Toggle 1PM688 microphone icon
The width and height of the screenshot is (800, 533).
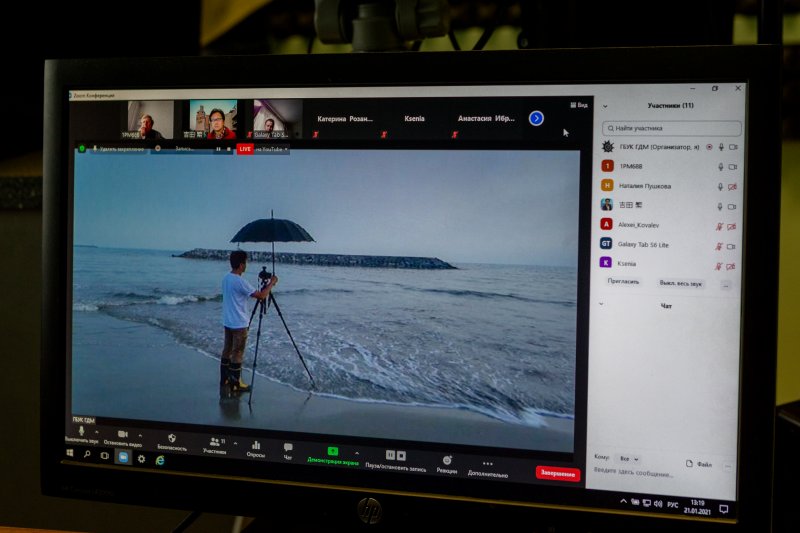(720, 166)
